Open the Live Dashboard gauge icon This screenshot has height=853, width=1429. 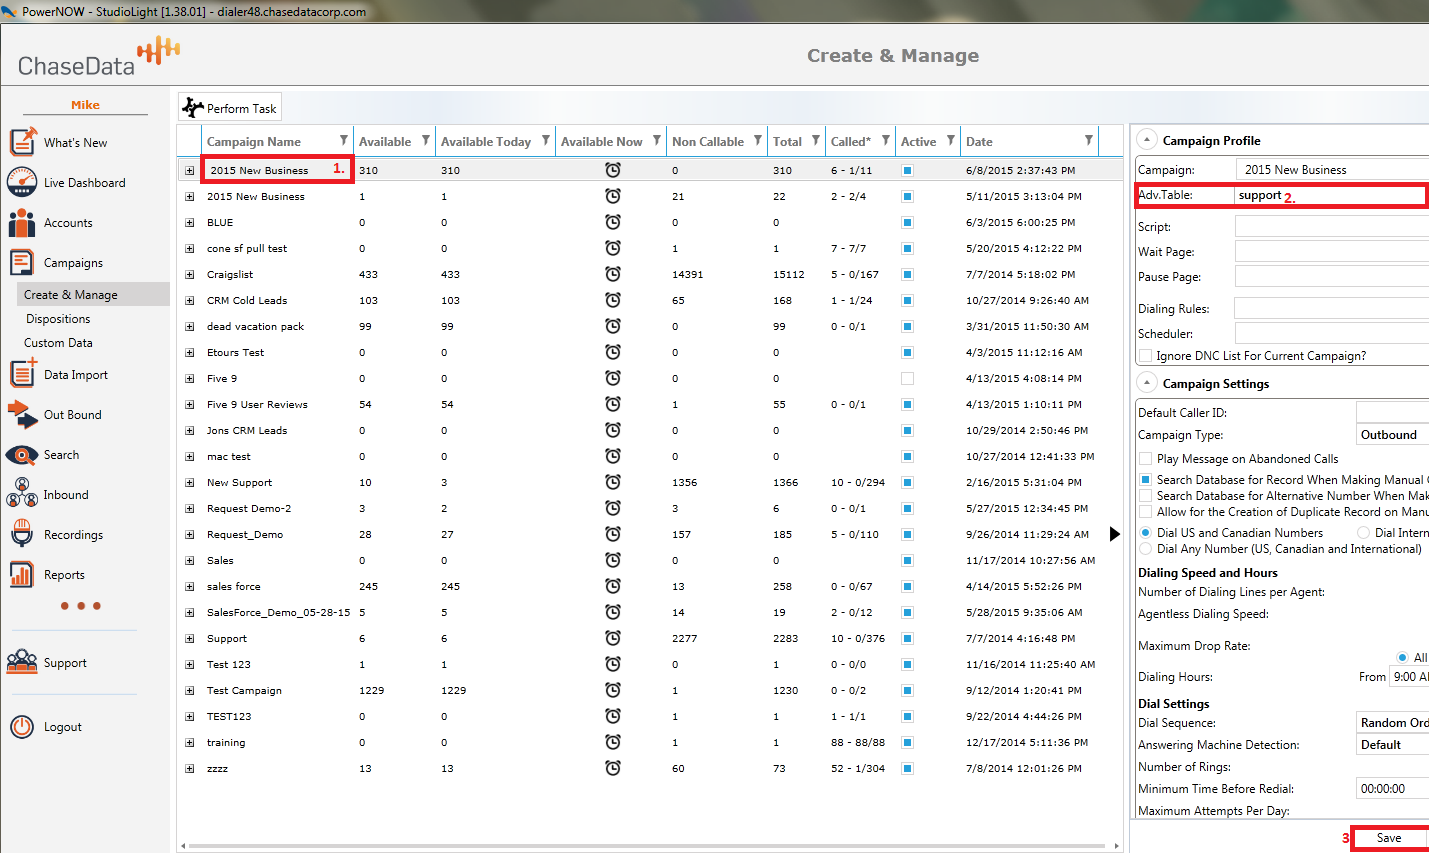pos(22,182)
